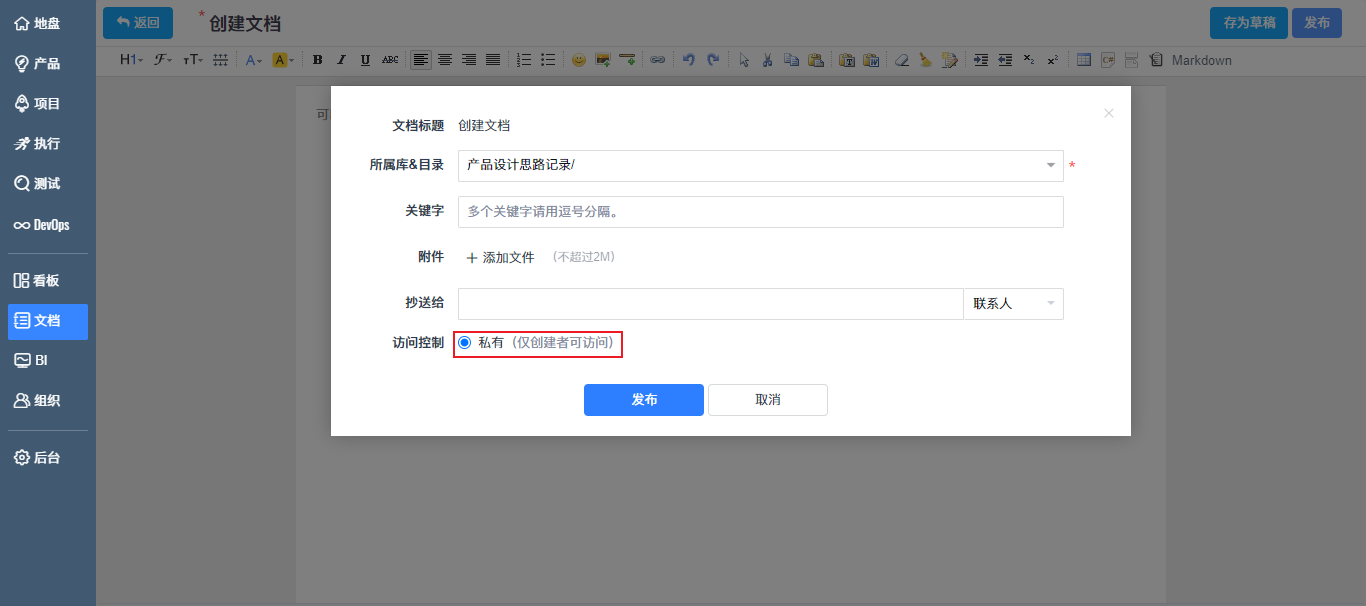Undo the last edit with the undo icon
Image resolution: width=1366 pixels, height=606 pixels.
[690, 60]
